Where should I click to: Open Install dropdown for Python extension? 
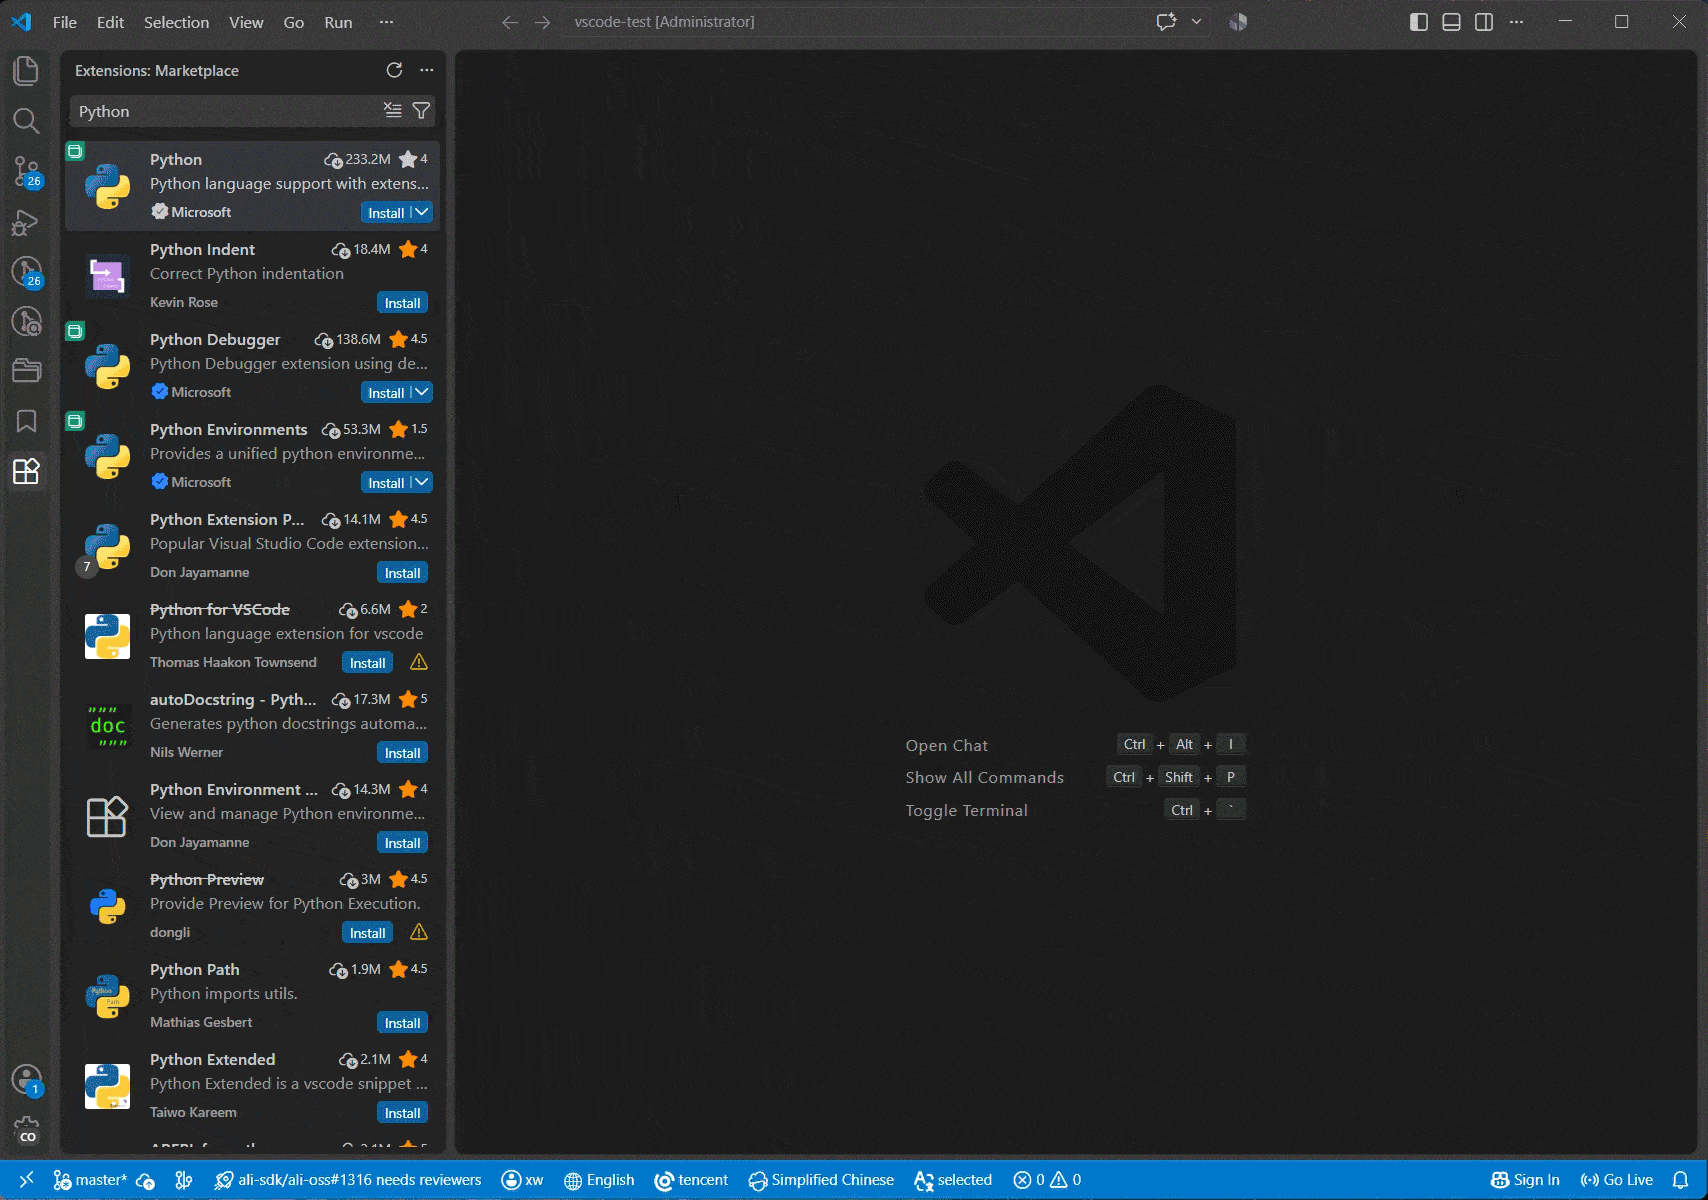pyautogui.click(x=422, y=213)
